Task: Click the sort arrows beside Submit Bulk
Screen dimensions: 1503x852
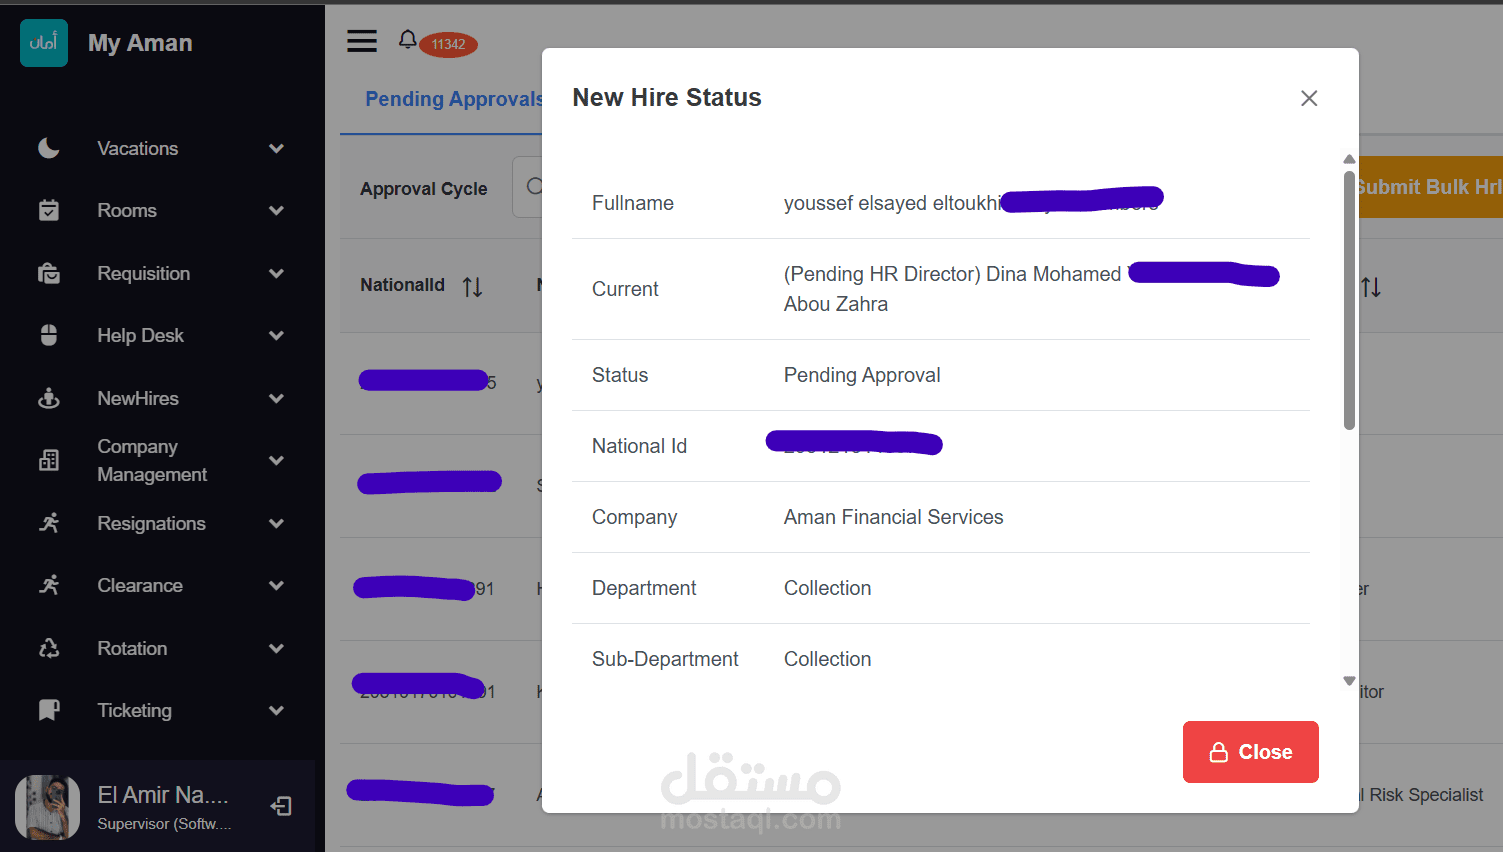Action: click(x=1371, y=288)
